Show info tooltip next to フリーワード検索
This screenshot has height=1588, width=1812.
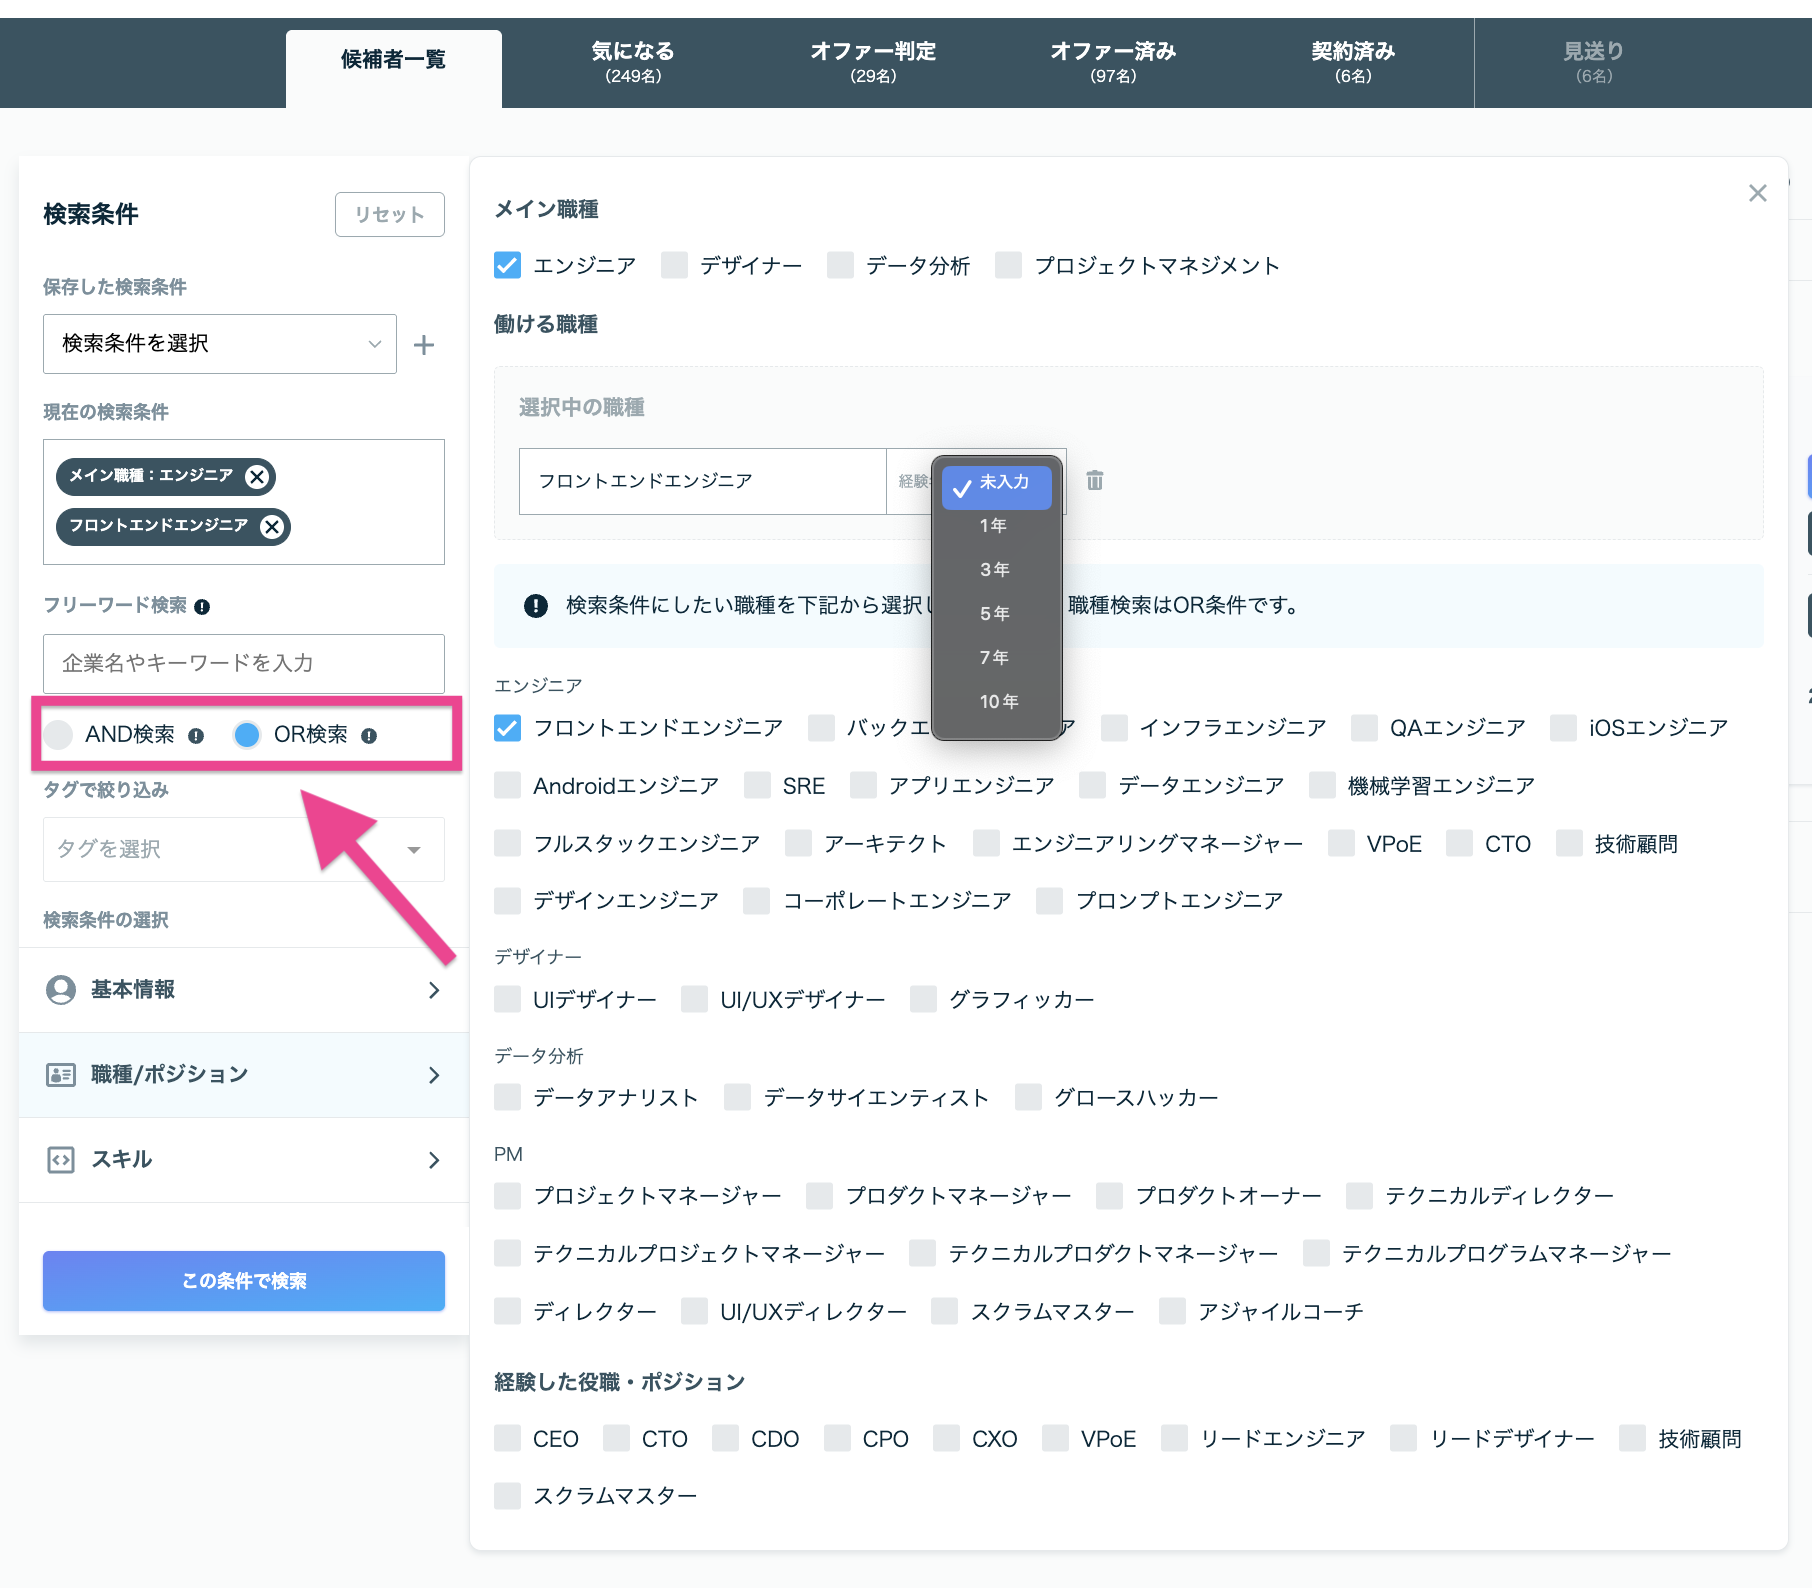pyautogui.click(x=202, y=607)
